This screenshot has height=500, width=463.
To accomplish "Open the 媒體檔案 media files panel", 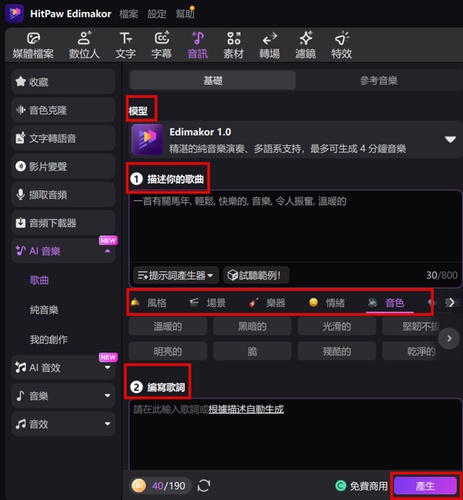I will click(33, 46).
